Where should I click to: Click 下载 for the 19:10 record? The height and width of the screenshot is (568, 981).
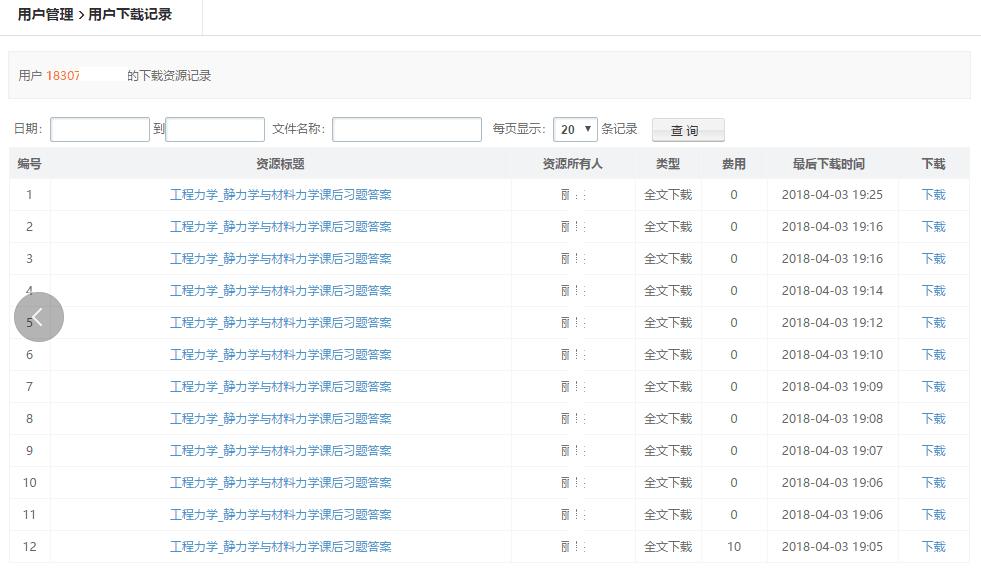click(933, 355)
